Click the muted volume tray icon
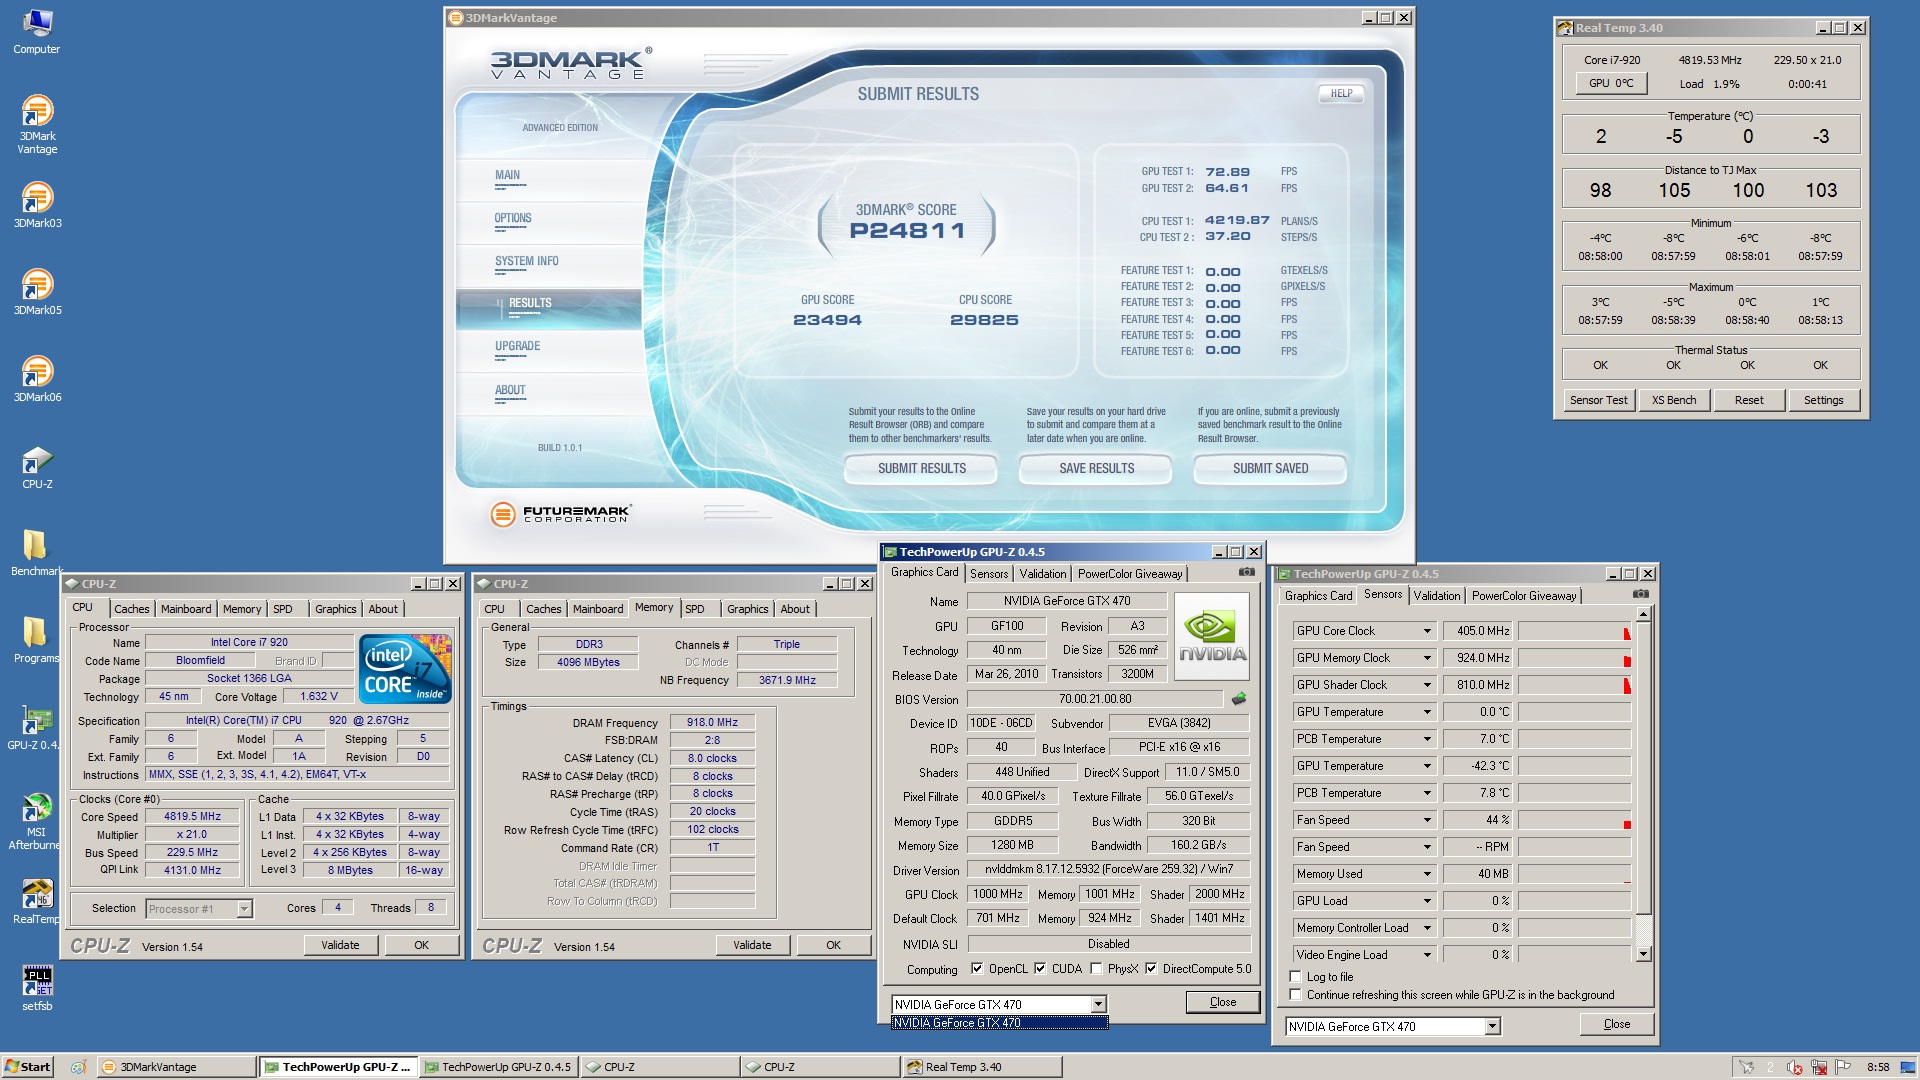The image size is (1920, 1080). point(1794,1067)
